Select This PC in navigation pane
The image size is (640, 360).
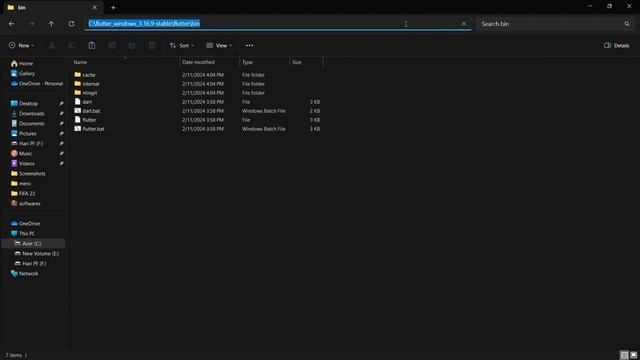click(x=27, y=233)
